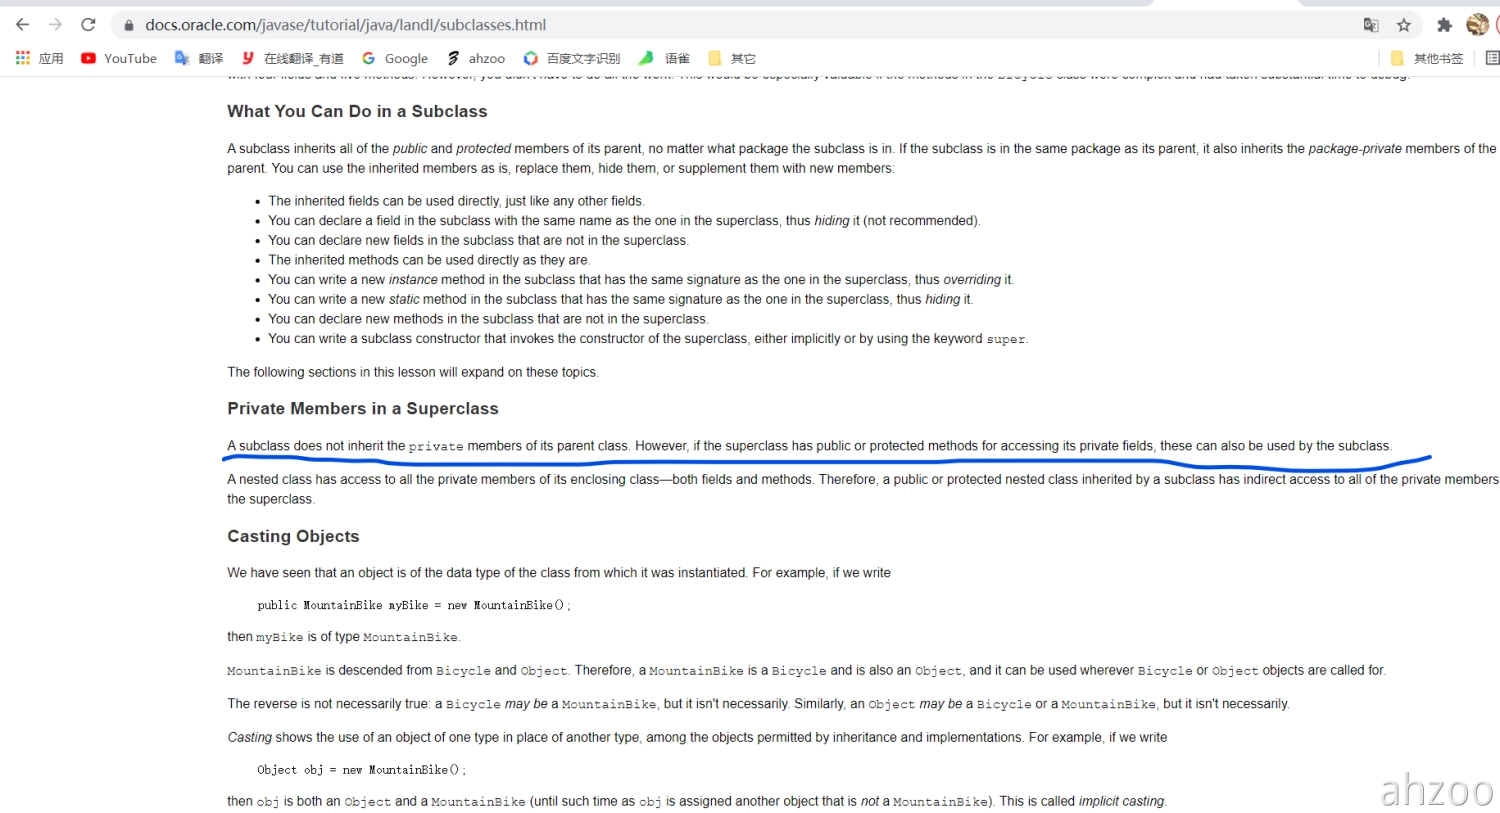
Task: Open the 在线翻译_有道 bookmark
Action: [292, 58]
